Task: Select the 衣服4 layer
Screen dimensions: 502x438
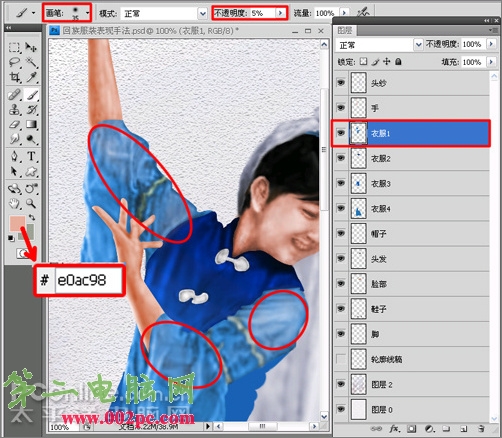Action: pyautogui.click(x=412, y=208)
